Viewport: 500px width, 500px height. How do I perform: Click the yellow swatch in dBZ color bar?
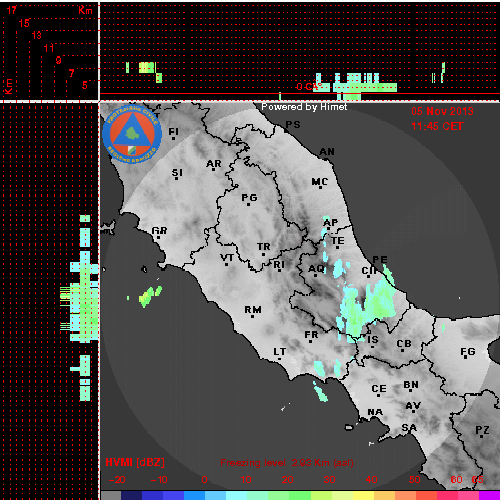(x=364, y=495)
